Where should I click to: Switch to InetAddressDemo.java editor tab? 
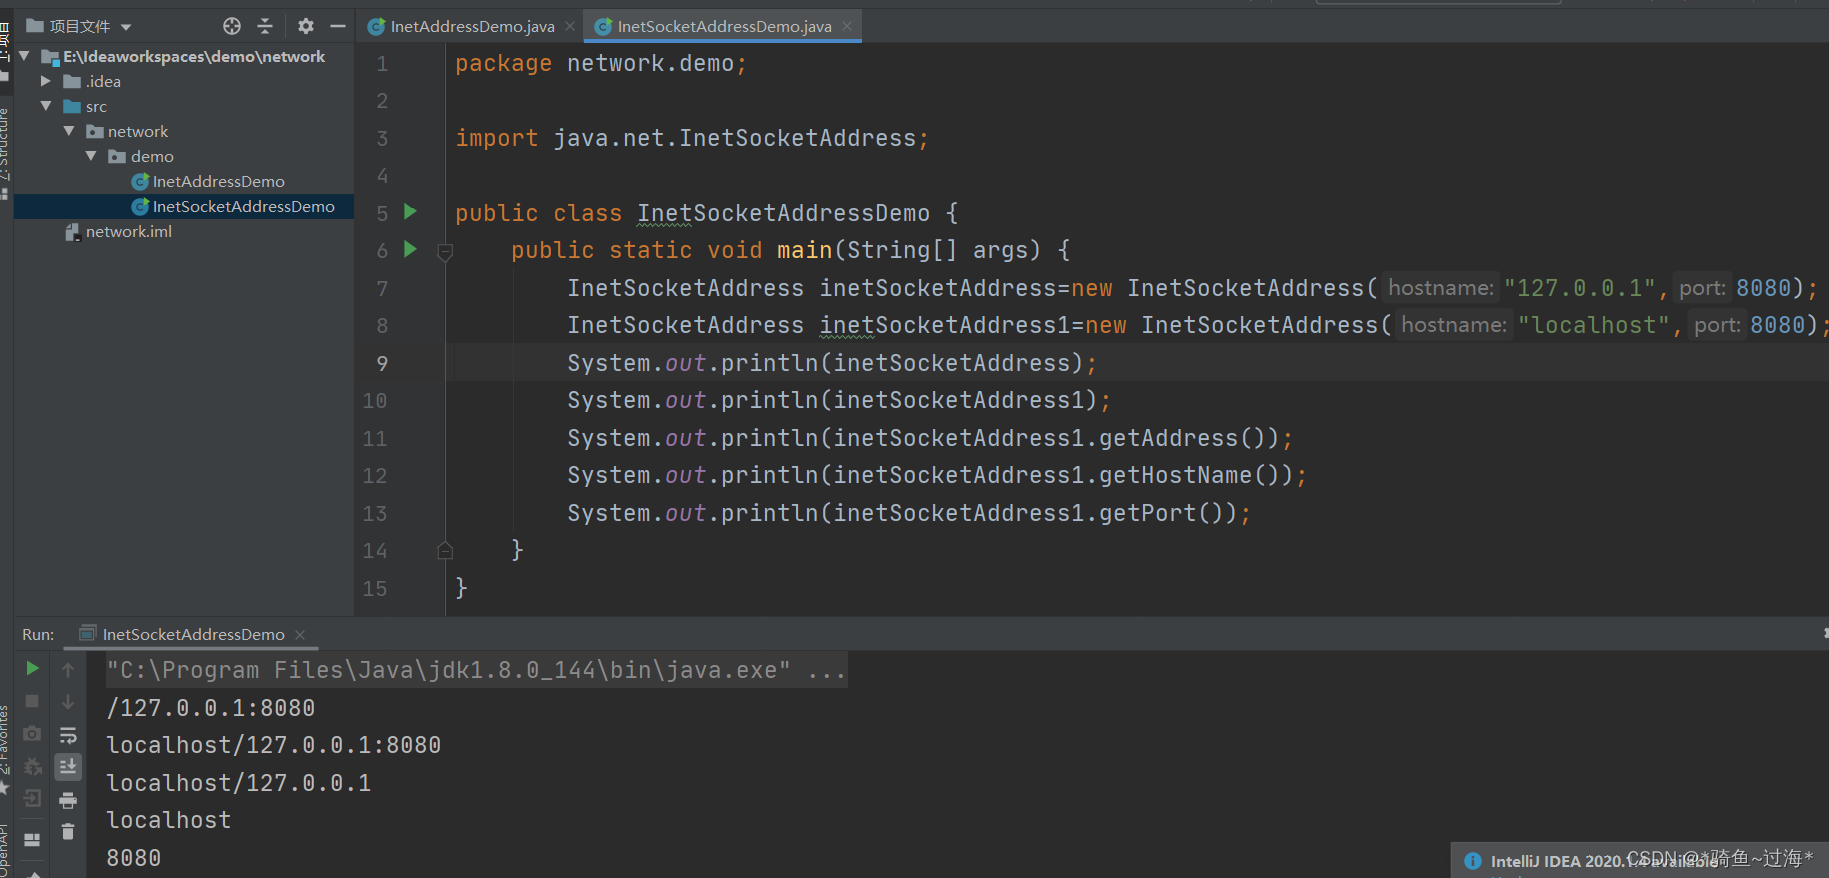tap(472, 26)
